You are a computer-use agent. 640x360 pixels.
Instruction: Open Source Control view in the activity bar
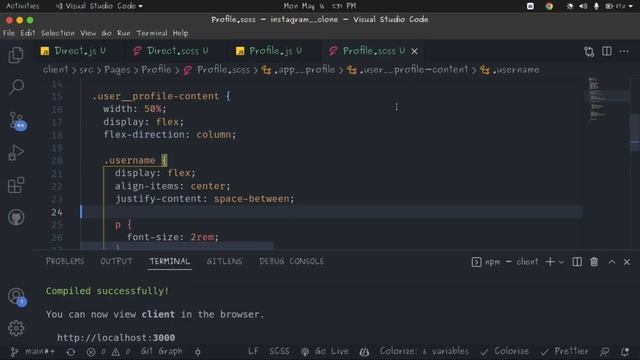[x=17, y=121]
